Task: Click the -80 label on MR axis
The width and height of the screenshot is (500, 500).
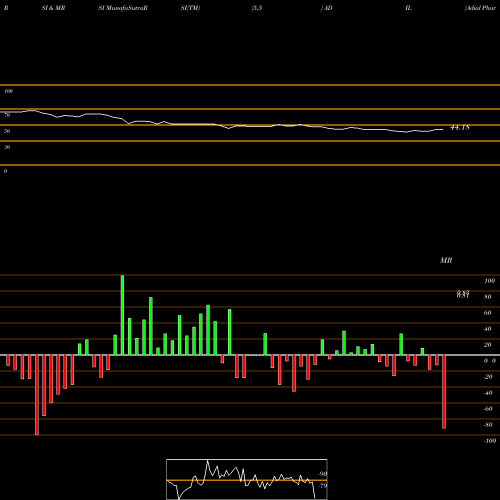Action: (488, 425)
